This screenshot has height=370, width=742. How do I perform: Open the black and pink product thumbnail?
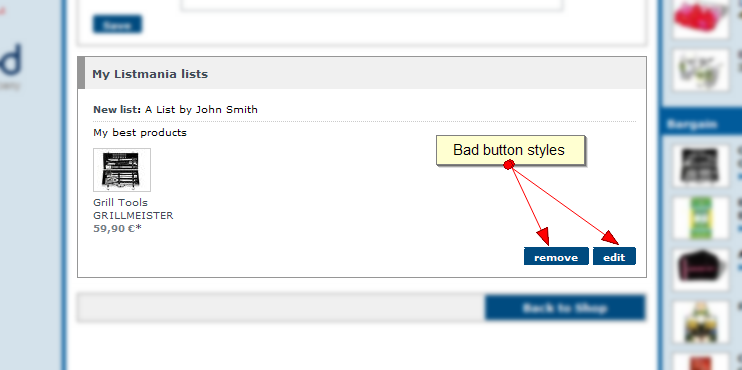[701, 270]
